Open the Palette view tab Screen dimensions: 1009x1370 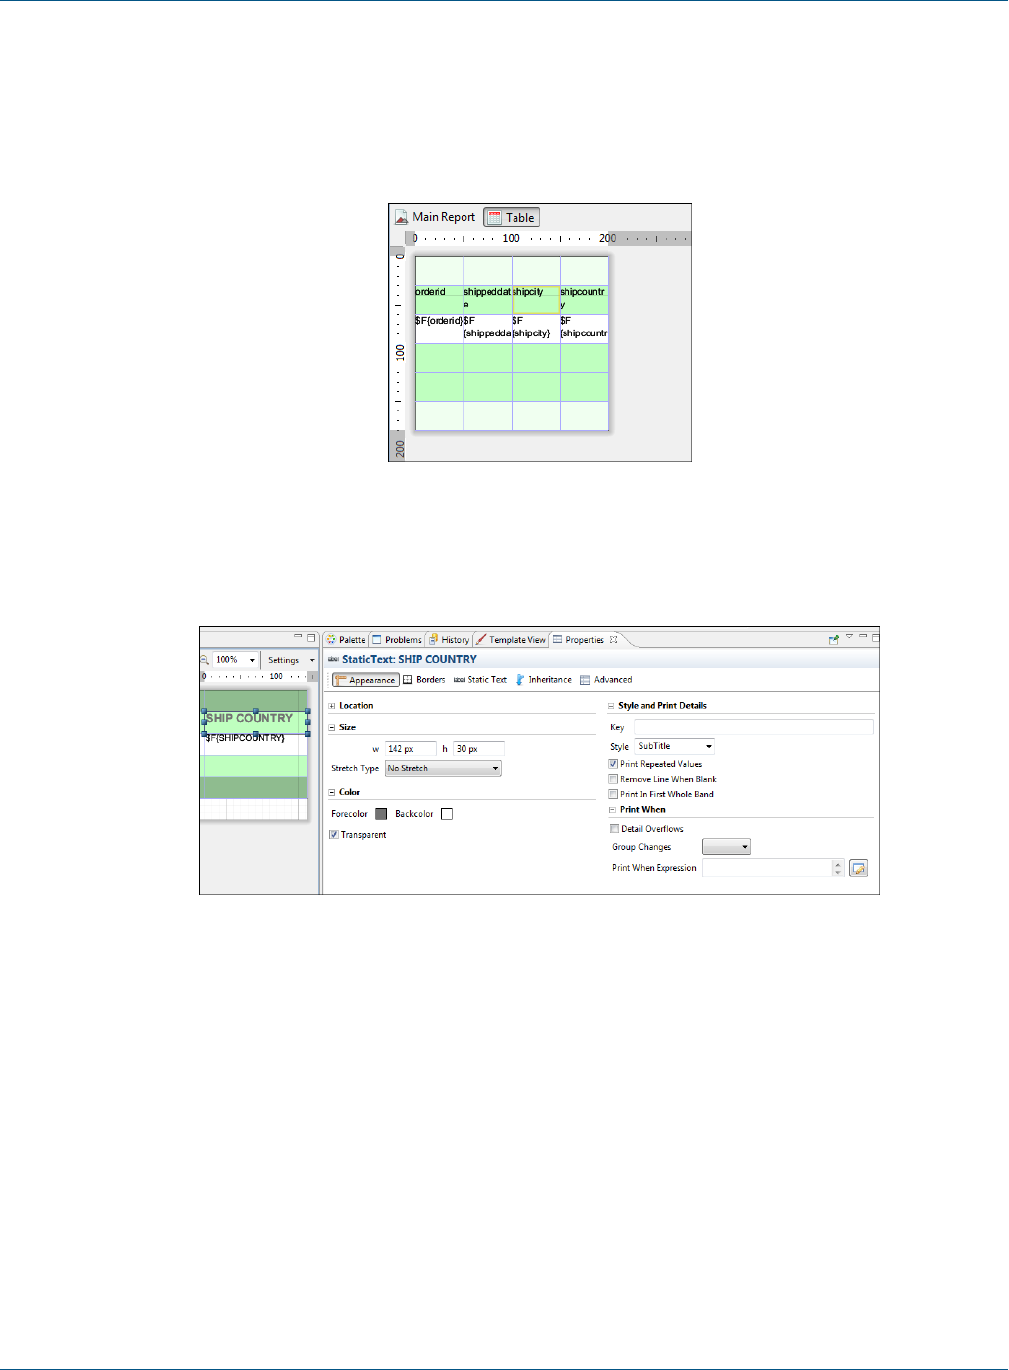[345, 640]
